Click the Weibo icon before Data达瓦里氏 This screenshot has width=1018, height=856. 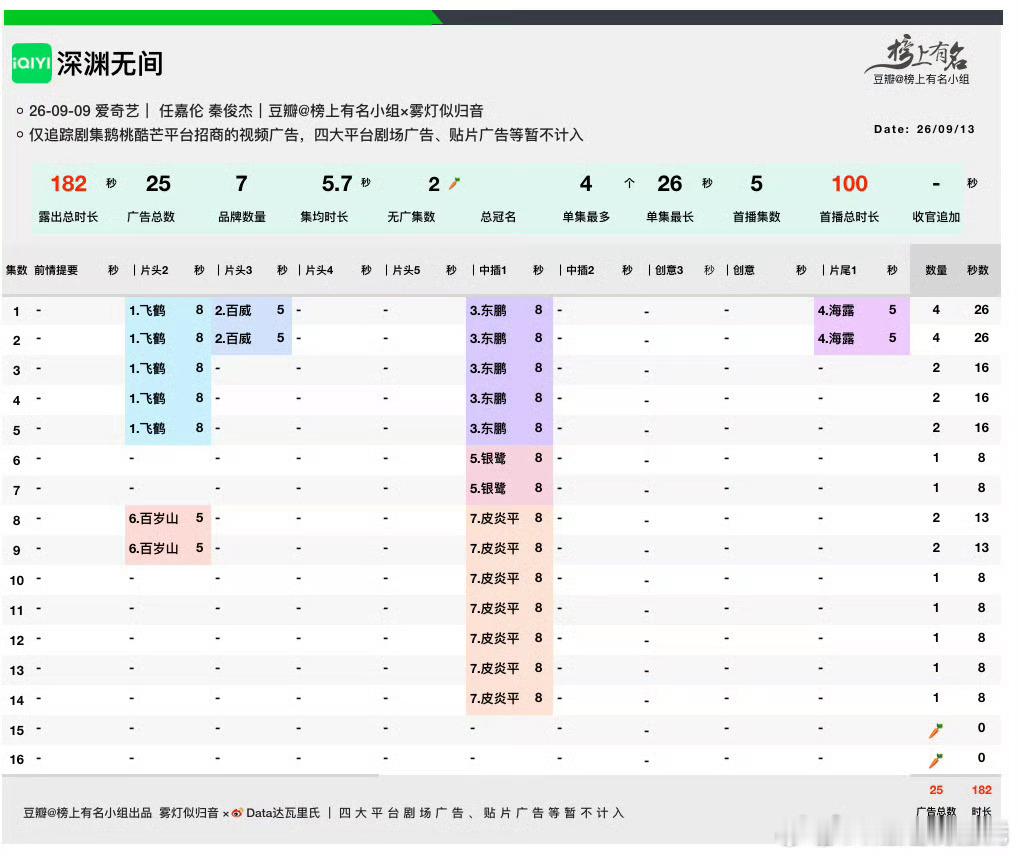(x=238, y=813)
